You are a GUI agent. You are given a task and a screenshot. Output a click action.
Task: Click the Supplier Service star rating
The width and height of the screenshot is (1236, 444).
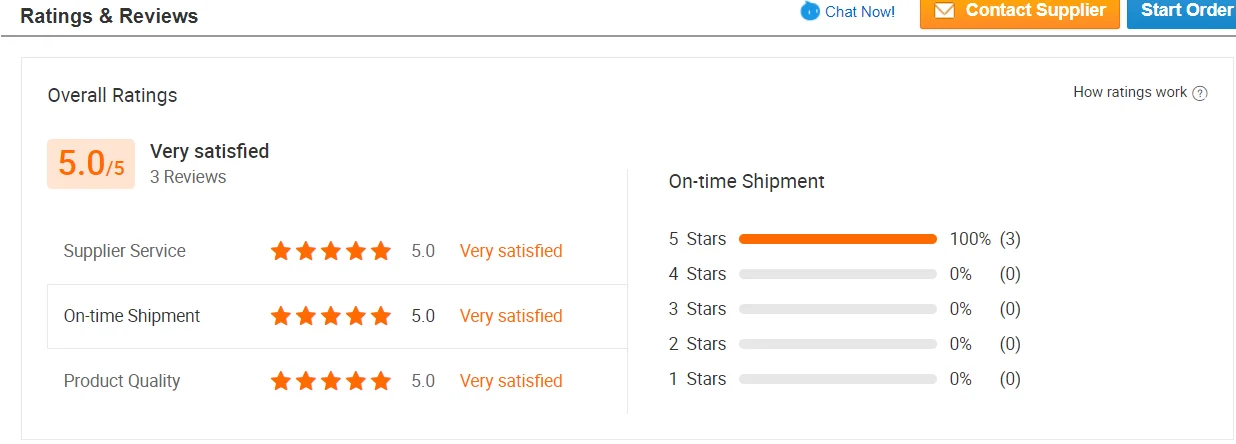pos(331,251)
